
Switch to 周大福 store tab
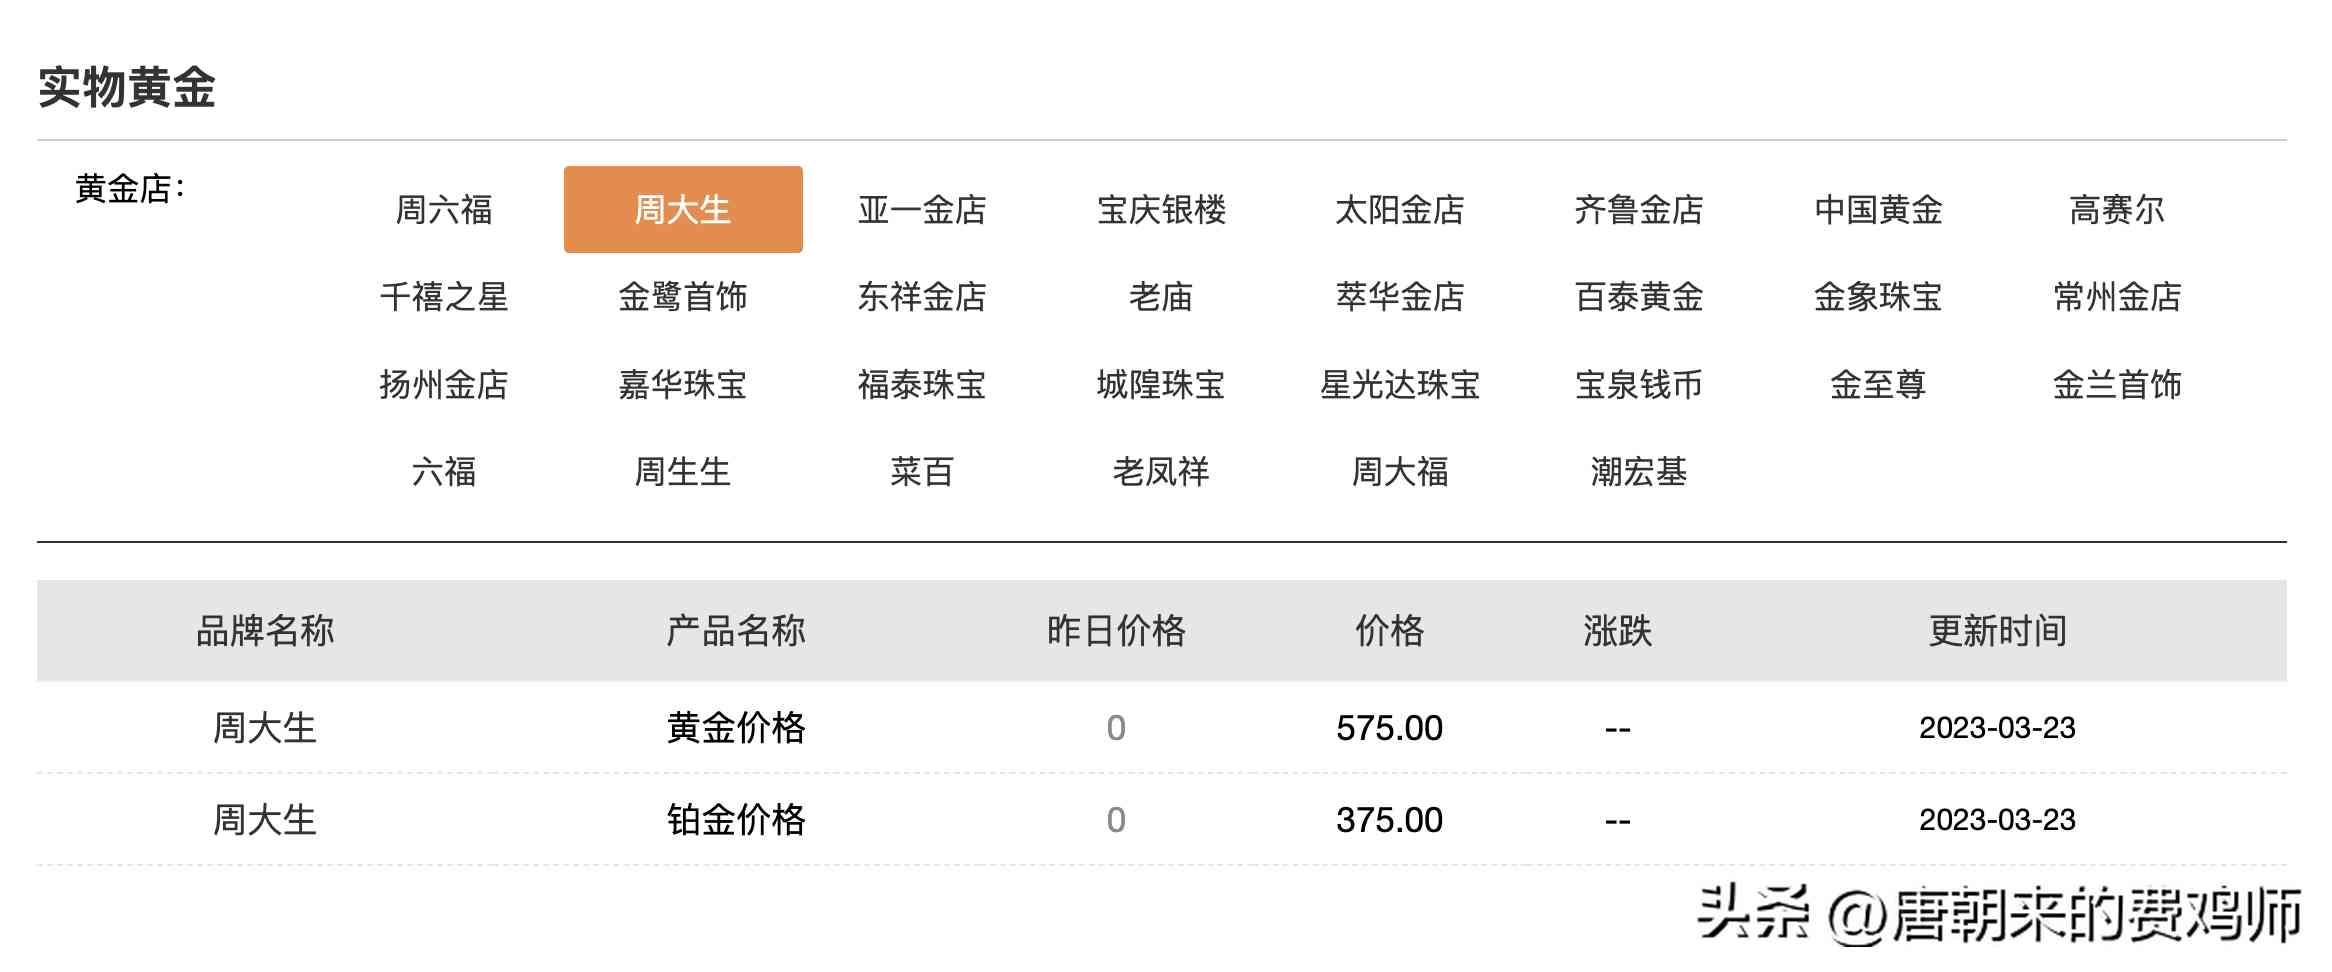coord(1400,472)
